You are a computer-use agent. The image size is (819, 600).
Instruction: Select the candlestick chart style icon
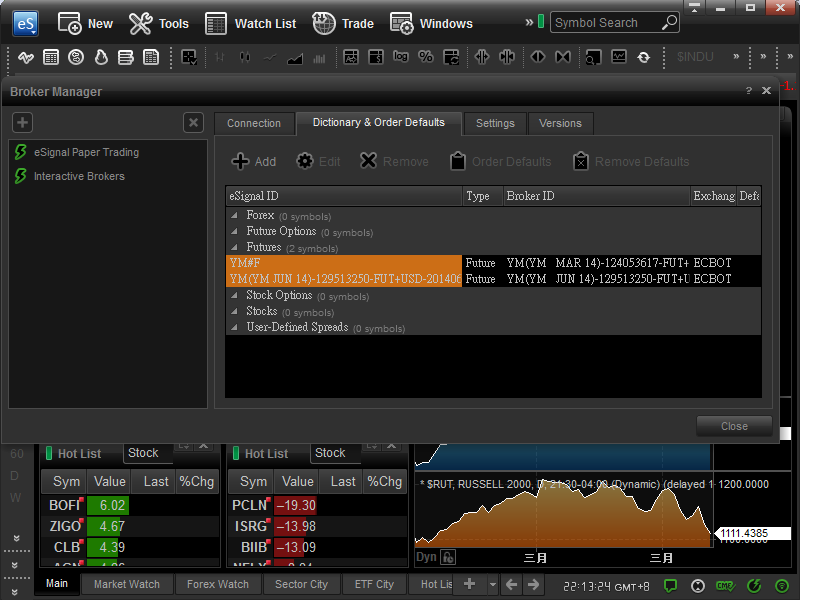point(245,57)
